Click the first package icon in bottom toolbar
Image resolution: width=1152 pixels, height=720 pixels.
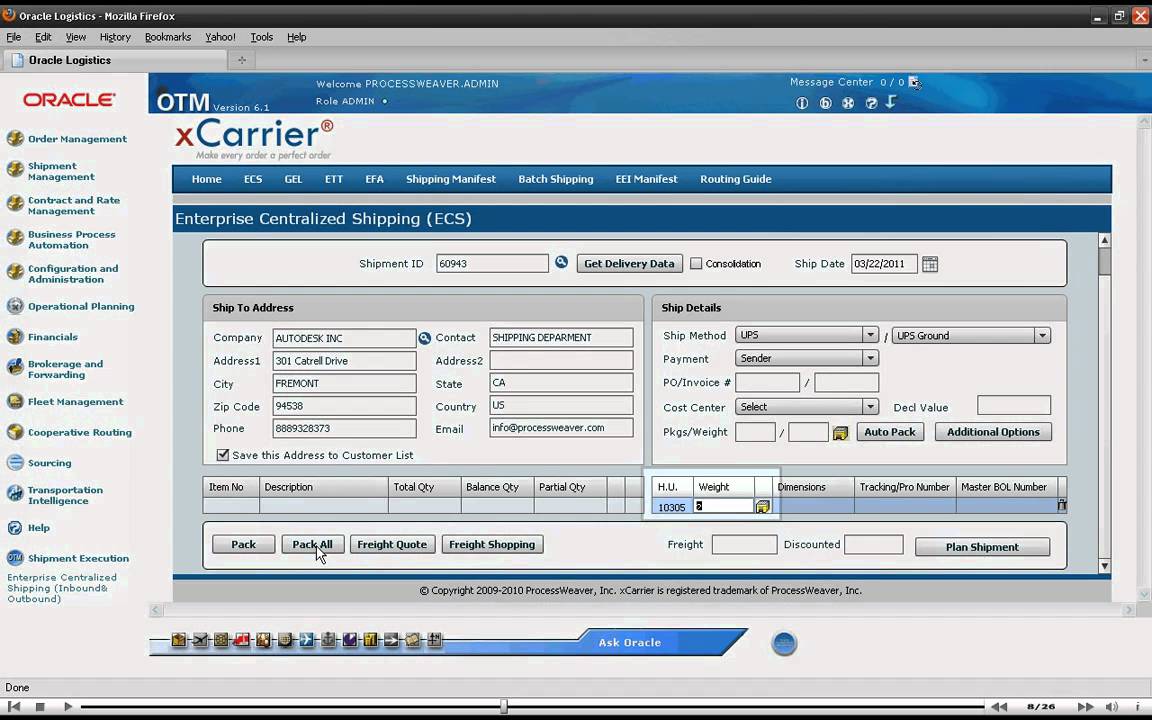(x=179, y=640)
